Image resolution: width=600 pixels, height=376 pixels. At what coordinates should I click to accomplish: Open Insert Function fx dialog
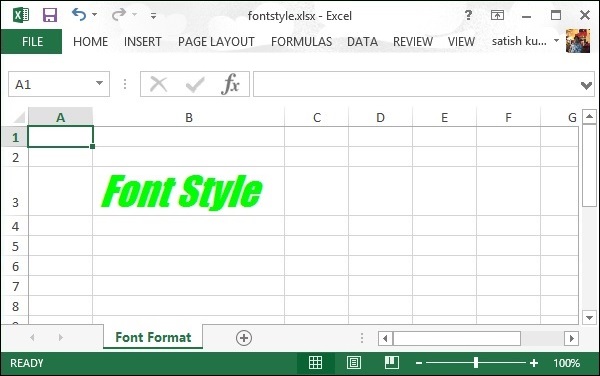coord(230,84)
